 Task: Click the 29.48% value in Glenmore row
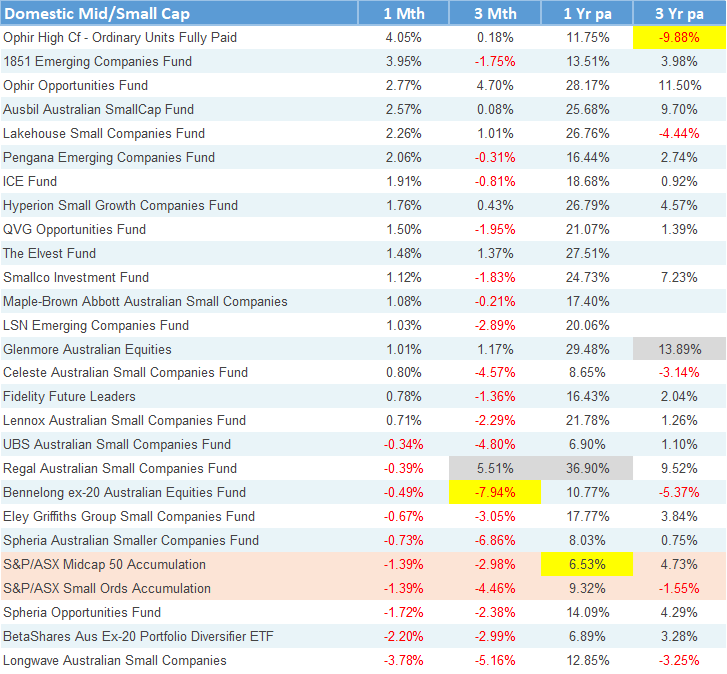587,350
